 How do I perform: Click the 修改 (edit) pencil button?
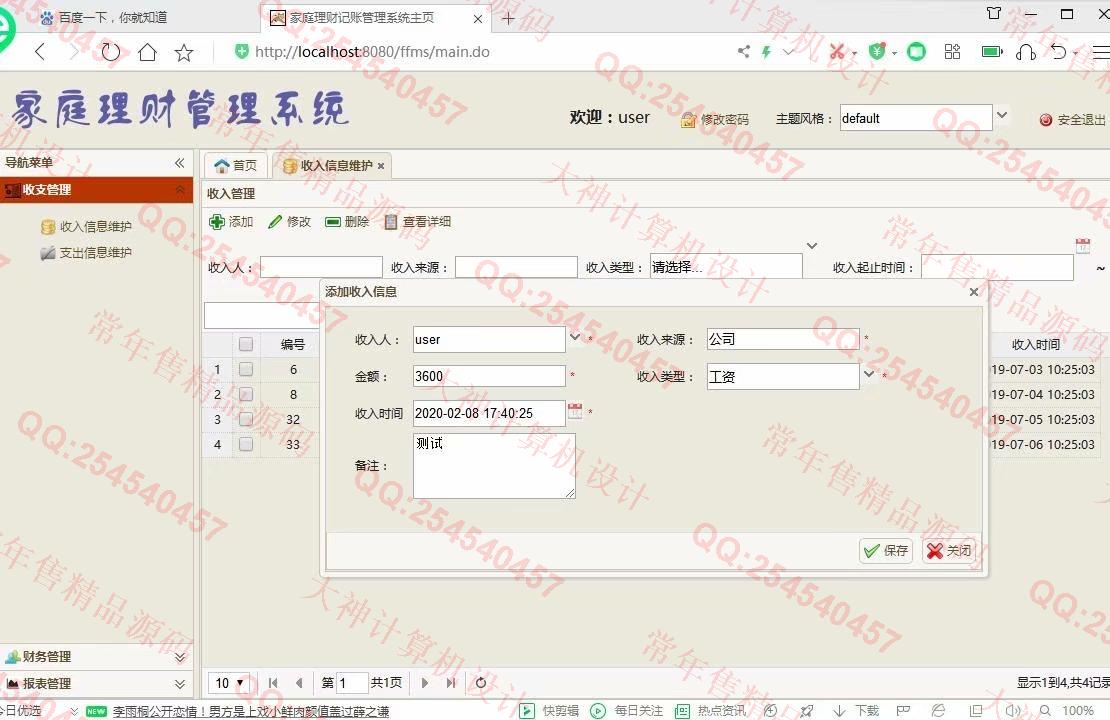(290, 222)
